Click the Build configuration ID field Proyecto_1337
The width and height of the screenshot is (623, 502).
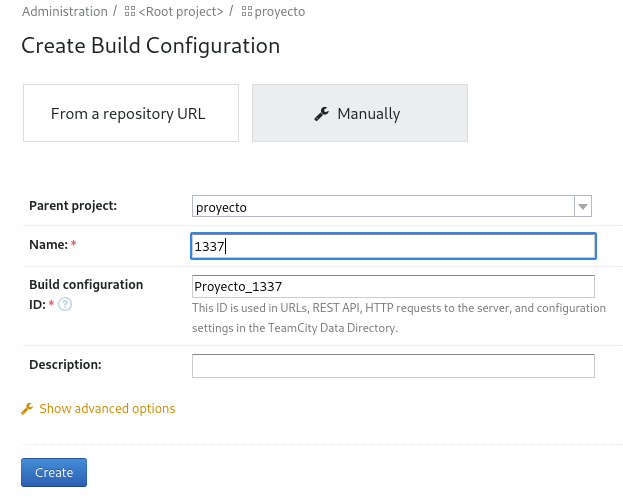click(393, 286)
